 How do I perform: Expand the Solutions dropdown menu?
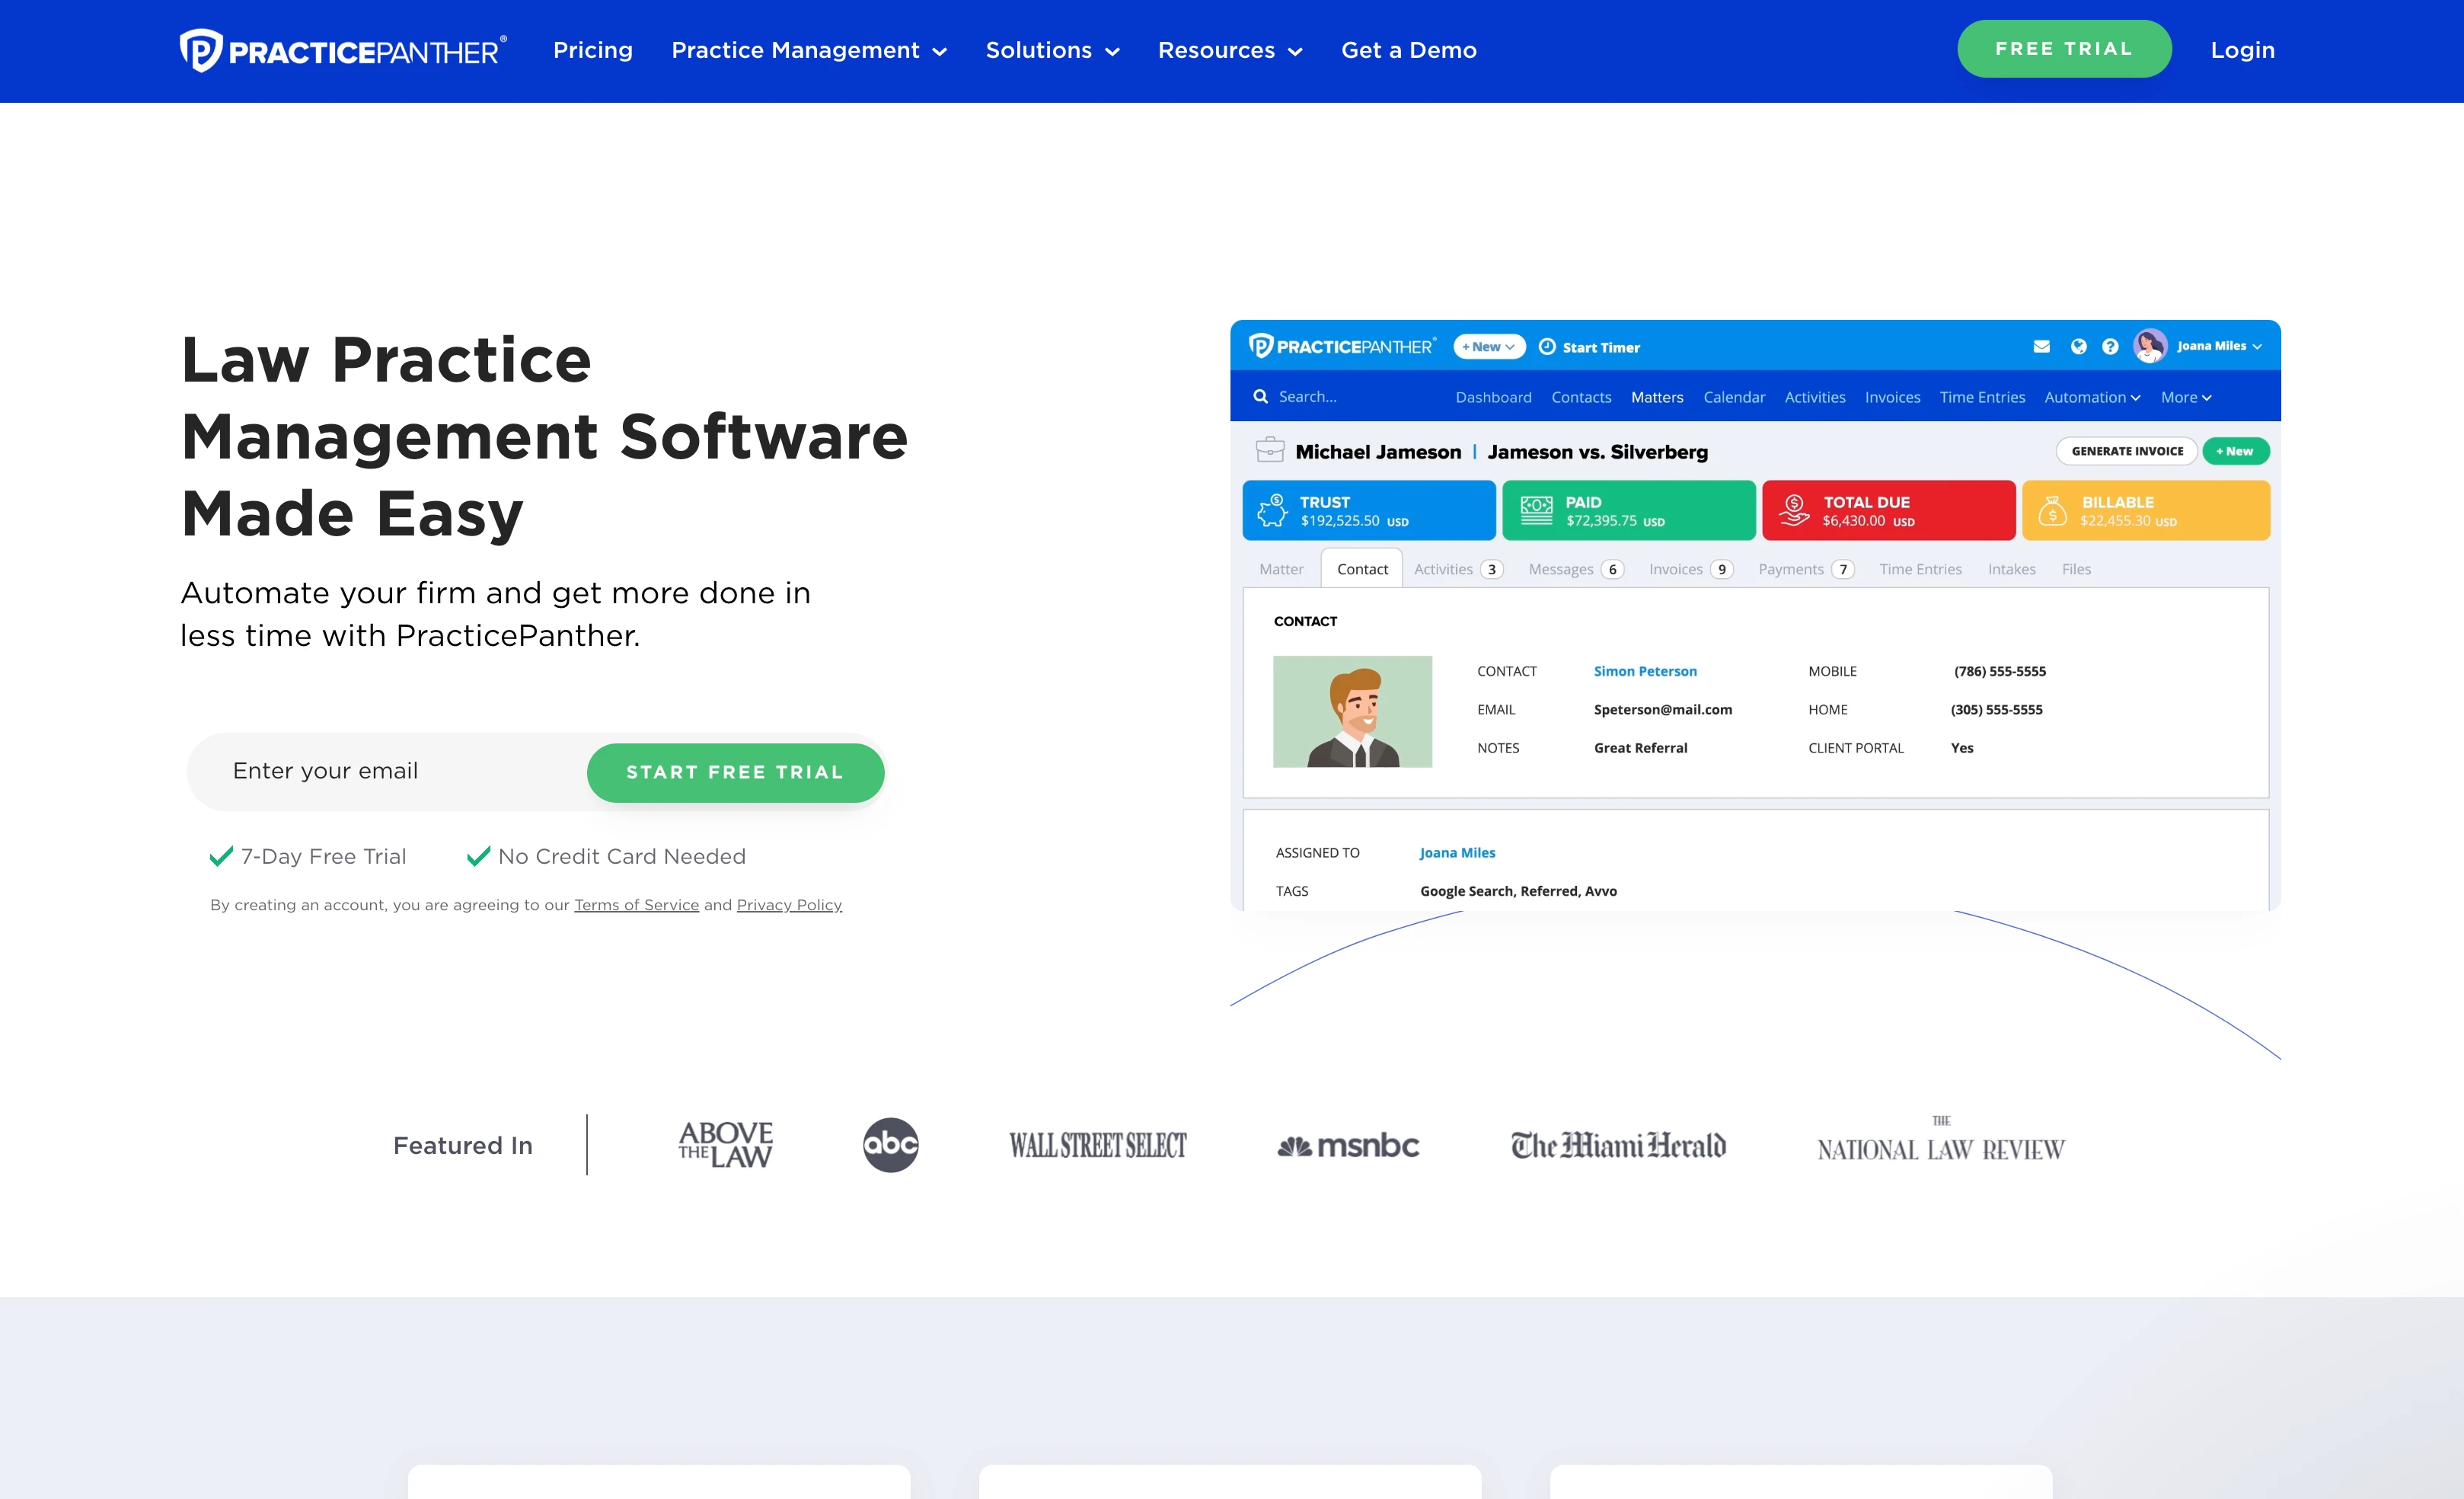coord(1052,50)
